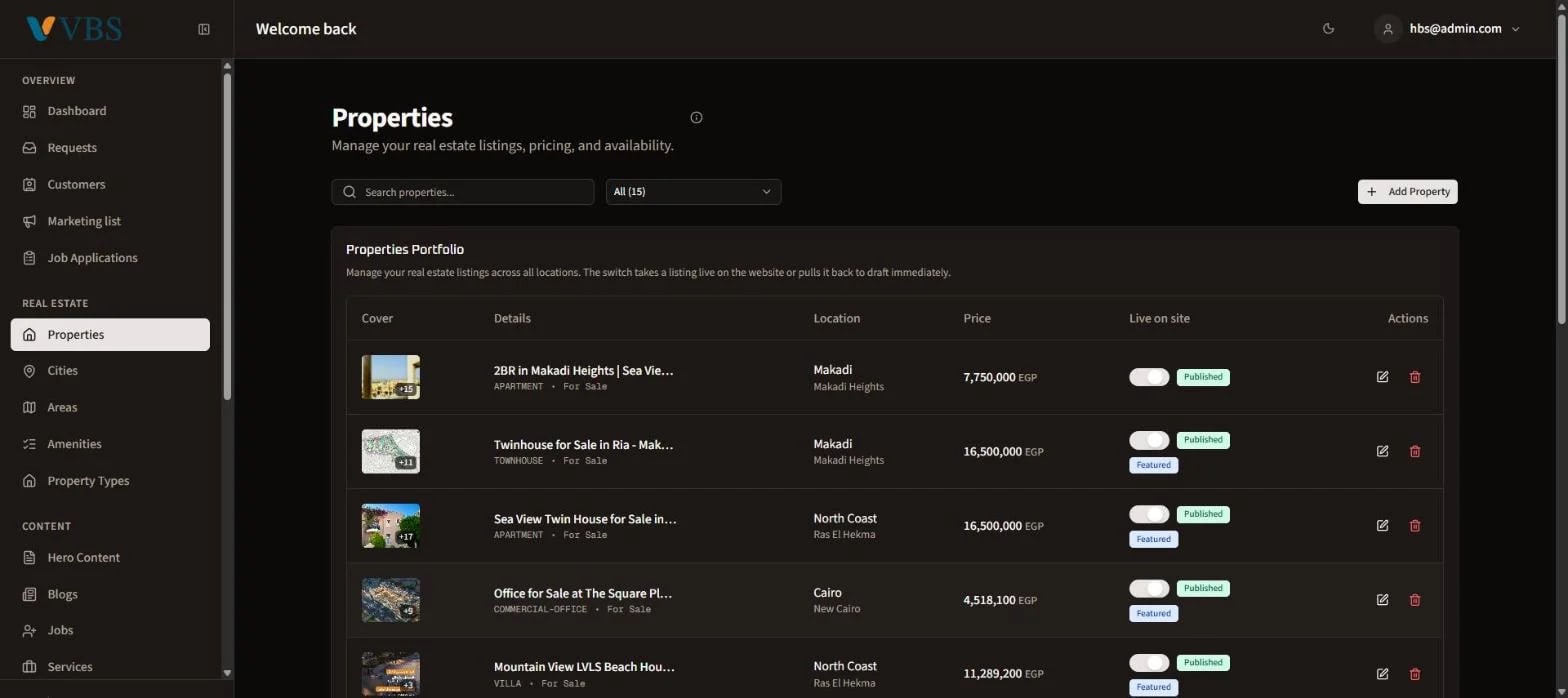The height and width of the screenshot is (698, 1568).
Task: Click the 11,289,200 EGP price
Action: click(x=1003, y=674)
